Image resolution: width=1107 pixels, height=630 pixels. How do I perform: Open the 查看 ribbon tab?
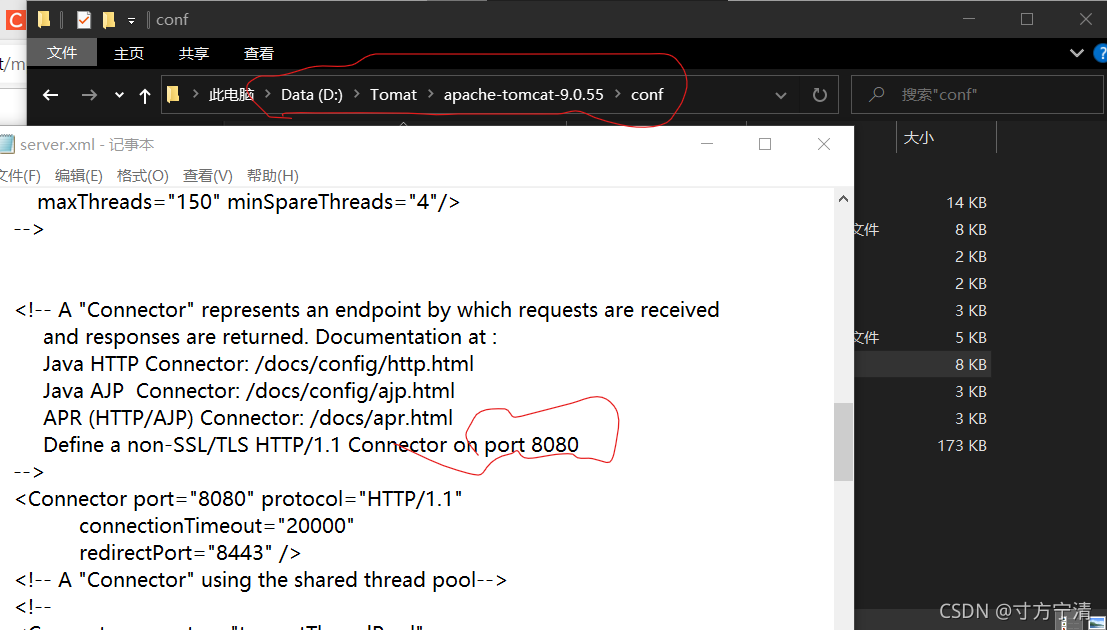tap(258, 54)
